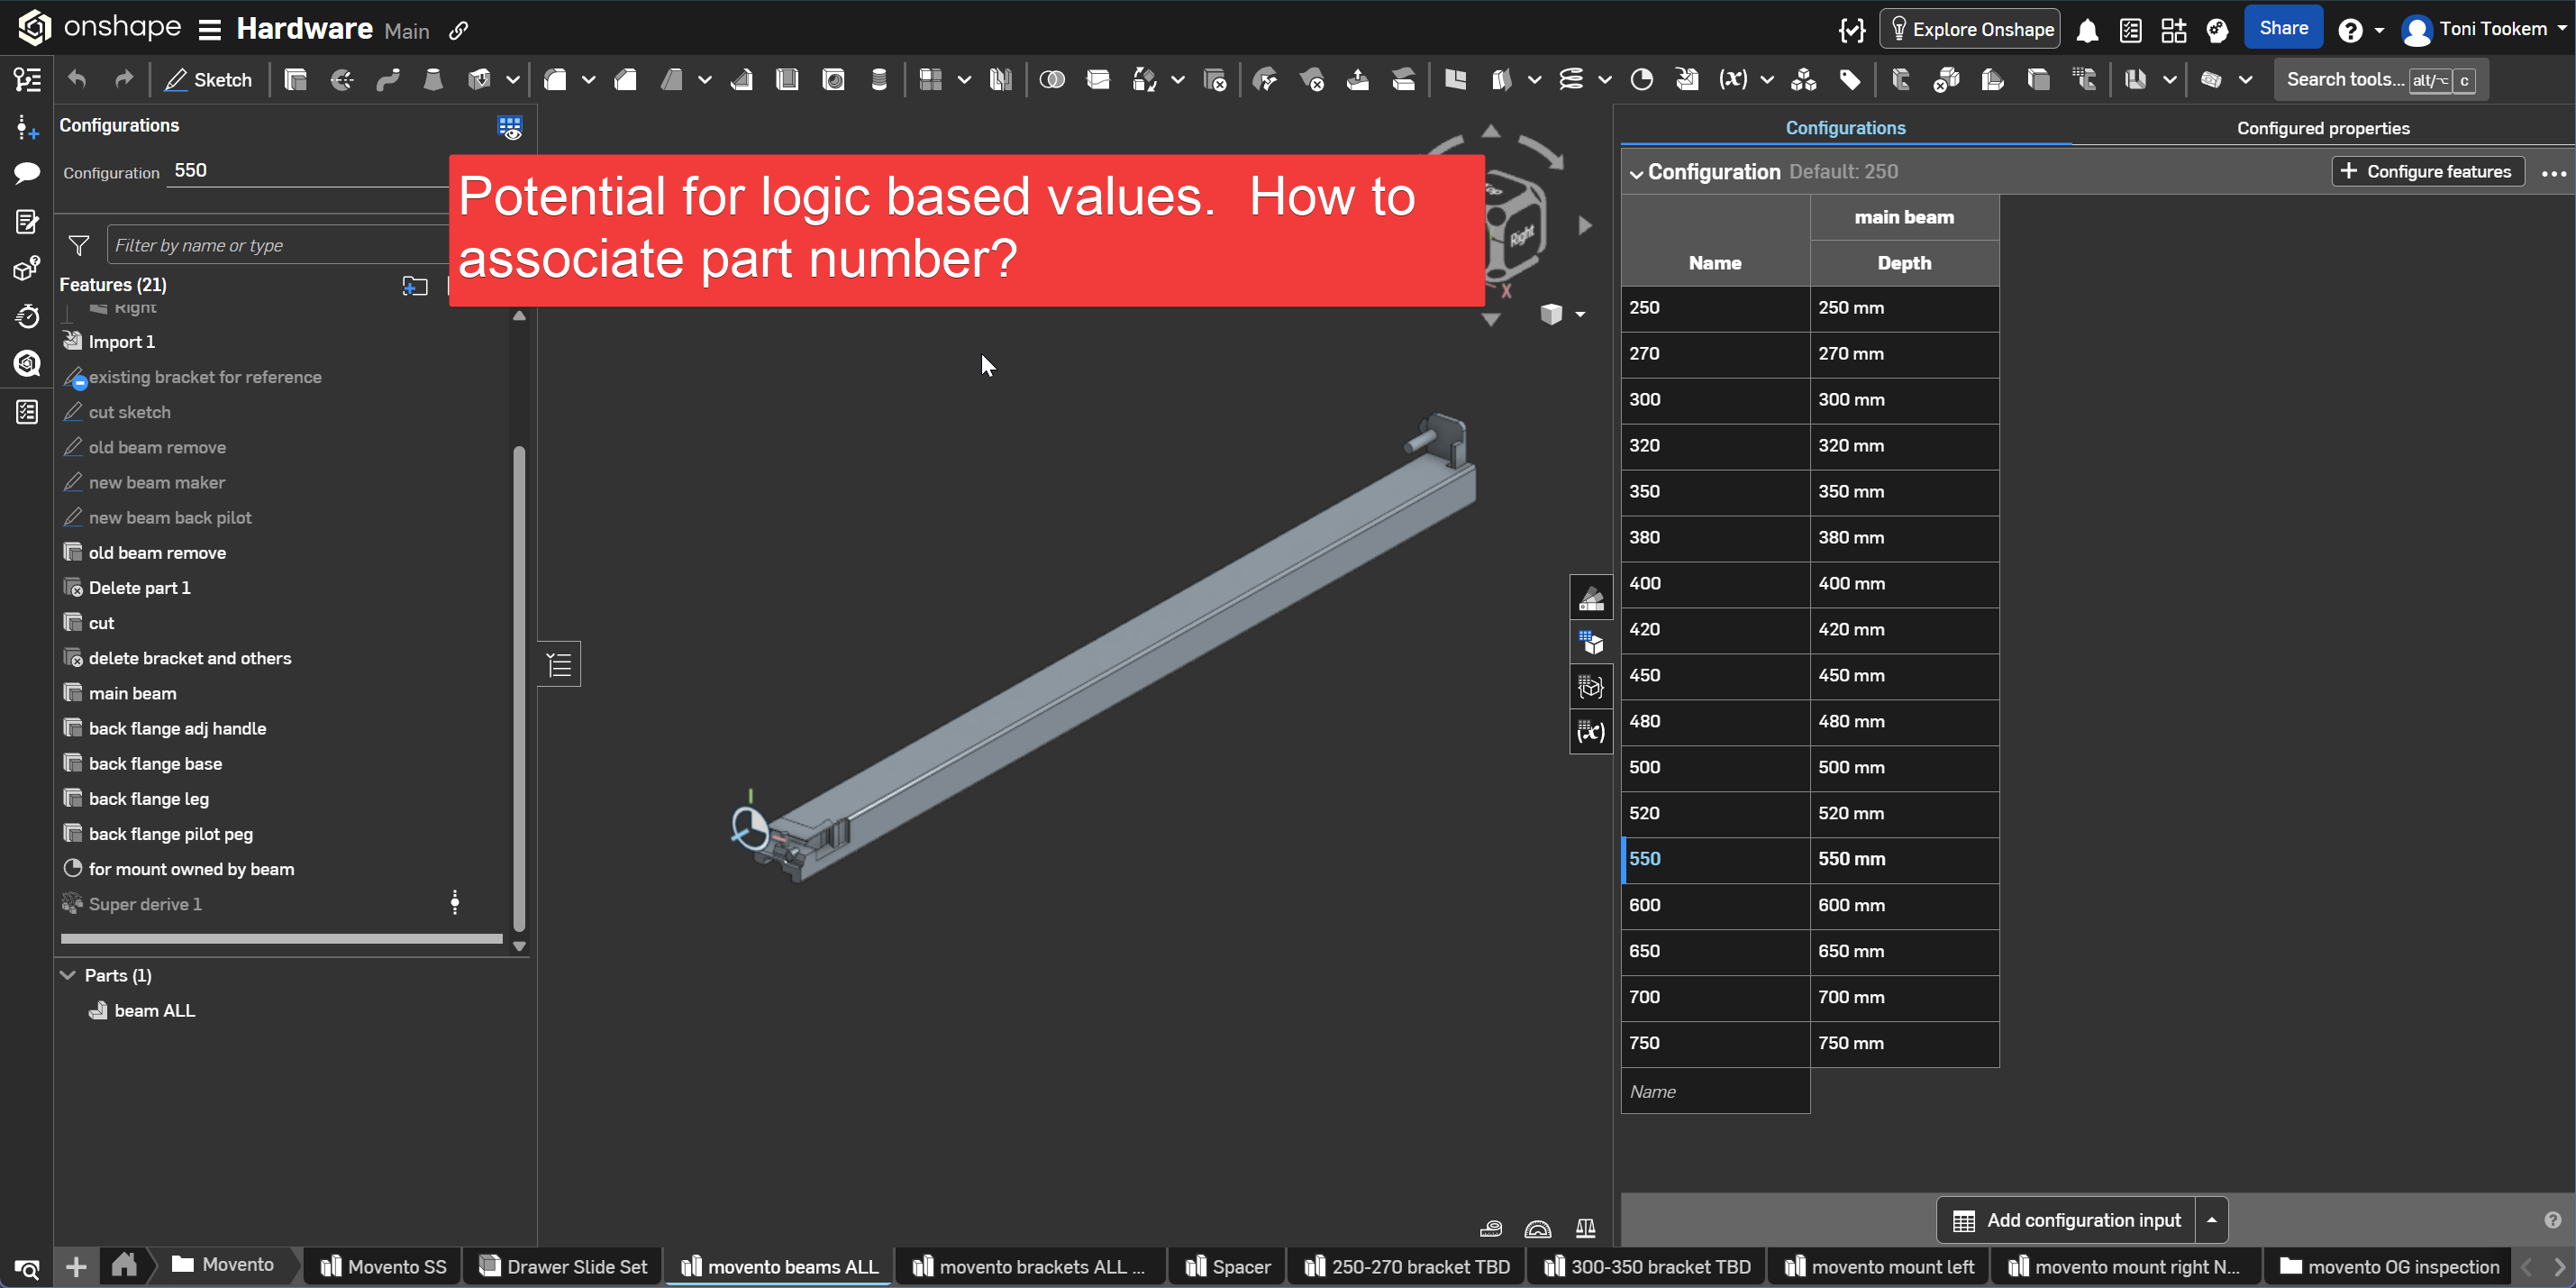This screenshot has width=2576, height=1288.
Task: Click the mass properties scale icon
Action: pos(1585,1228)
